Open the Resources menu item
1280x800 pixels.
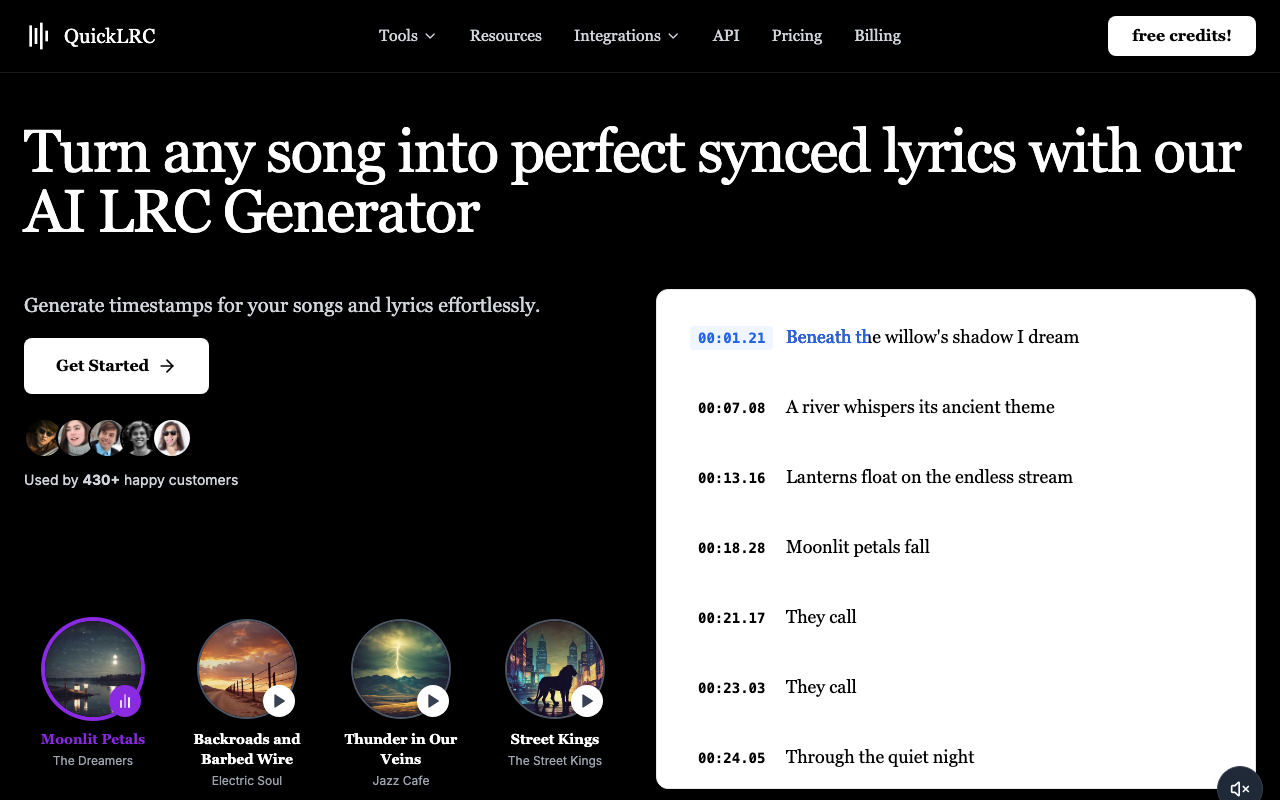click(506, 36)
